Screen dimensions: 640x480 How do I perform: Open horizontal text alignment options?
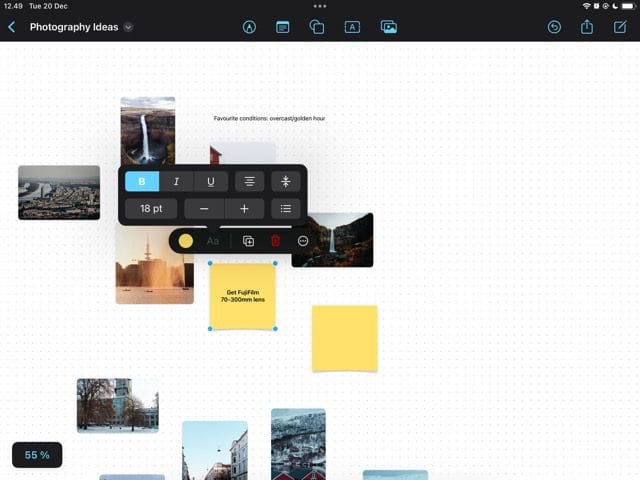(250, 181)
